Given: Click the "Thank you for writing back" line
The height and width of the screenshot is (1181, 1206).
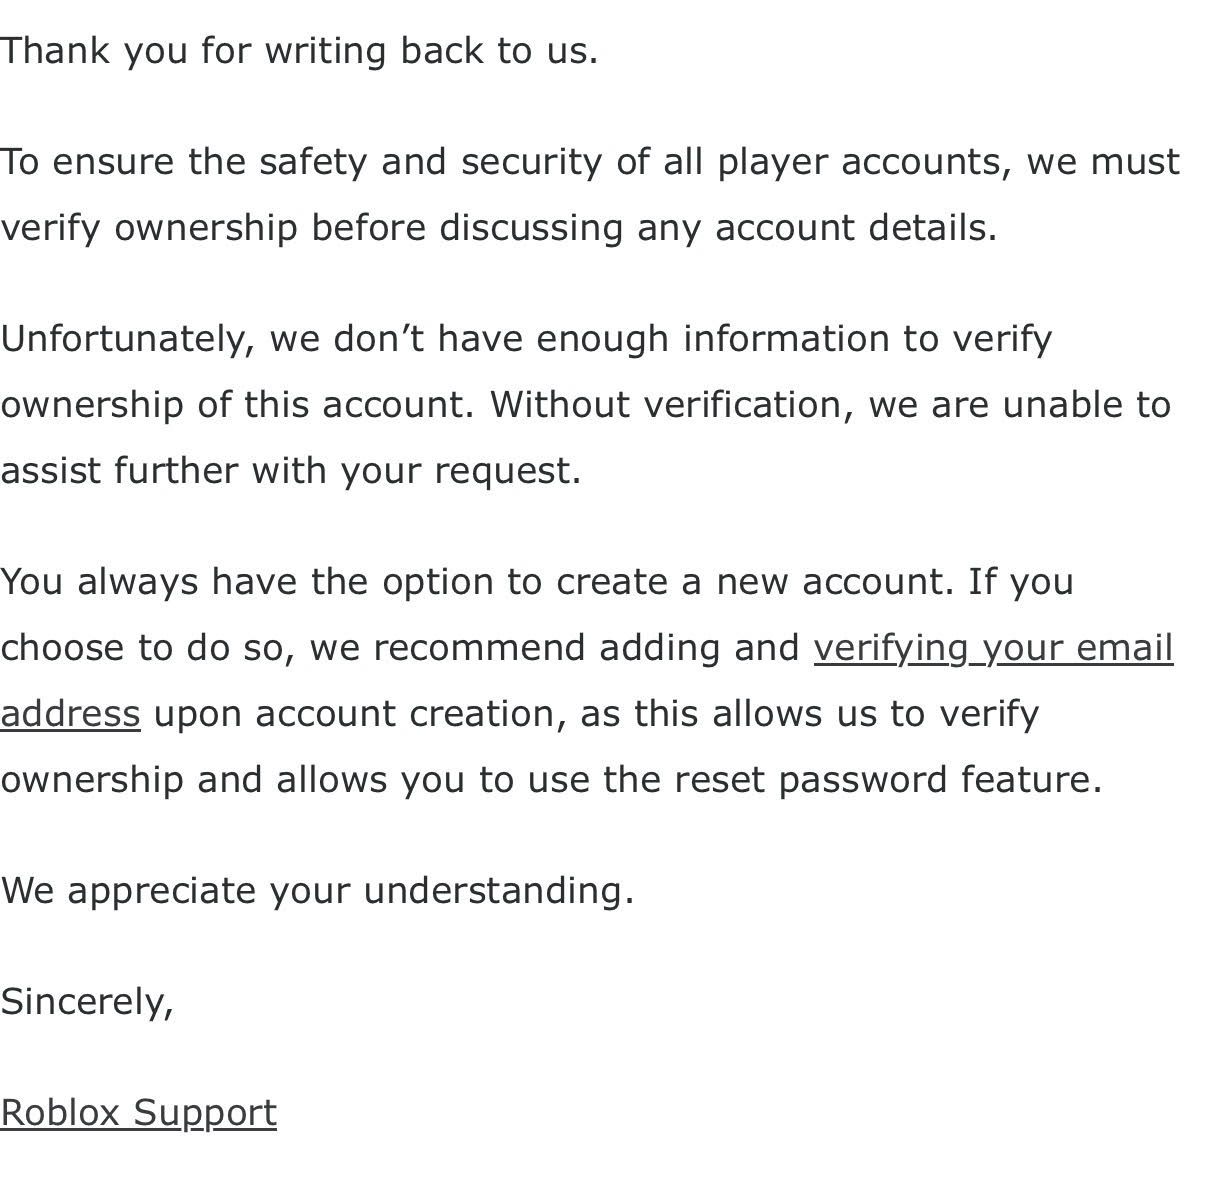Looking at the screenshot, I should tap(299, 51).
